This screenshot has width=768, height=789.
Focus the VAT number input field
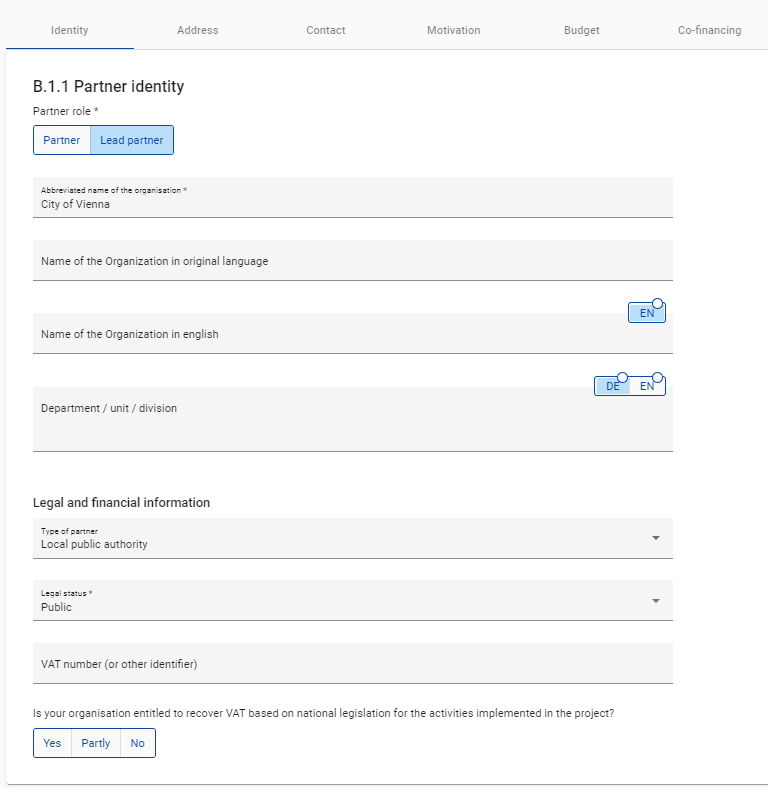tap(352, 664)
